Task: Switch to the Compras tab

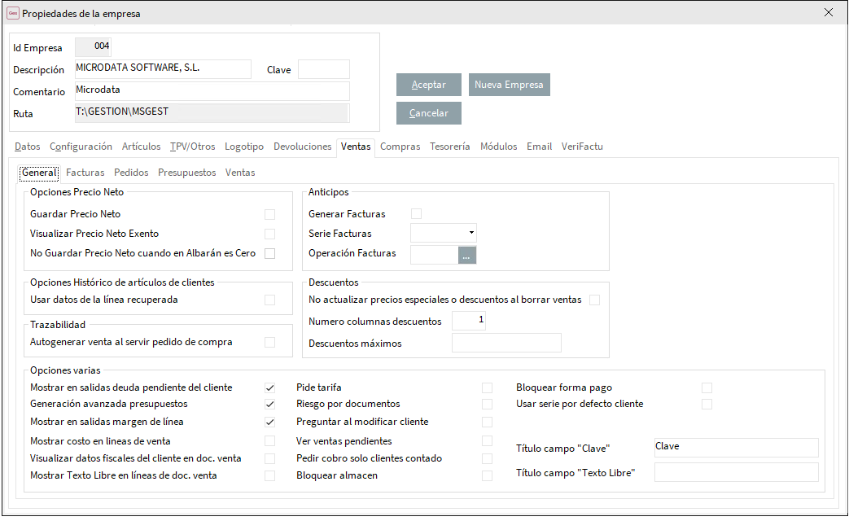Action: tap(400, 147)
